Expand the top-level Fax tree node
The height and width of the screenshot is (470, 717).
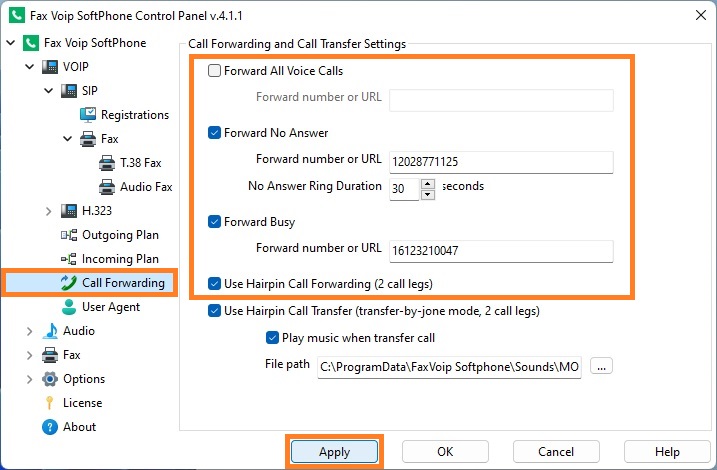tap(30, 355)
